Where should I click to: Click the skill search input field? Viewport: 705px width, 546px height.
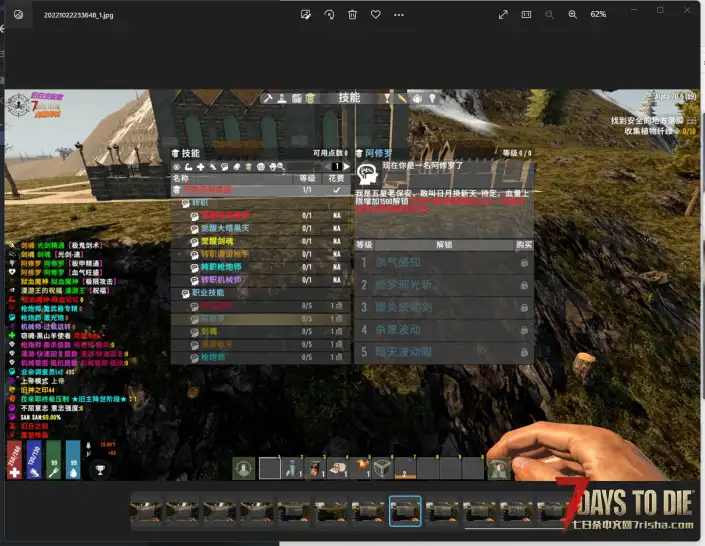(303, 167)
